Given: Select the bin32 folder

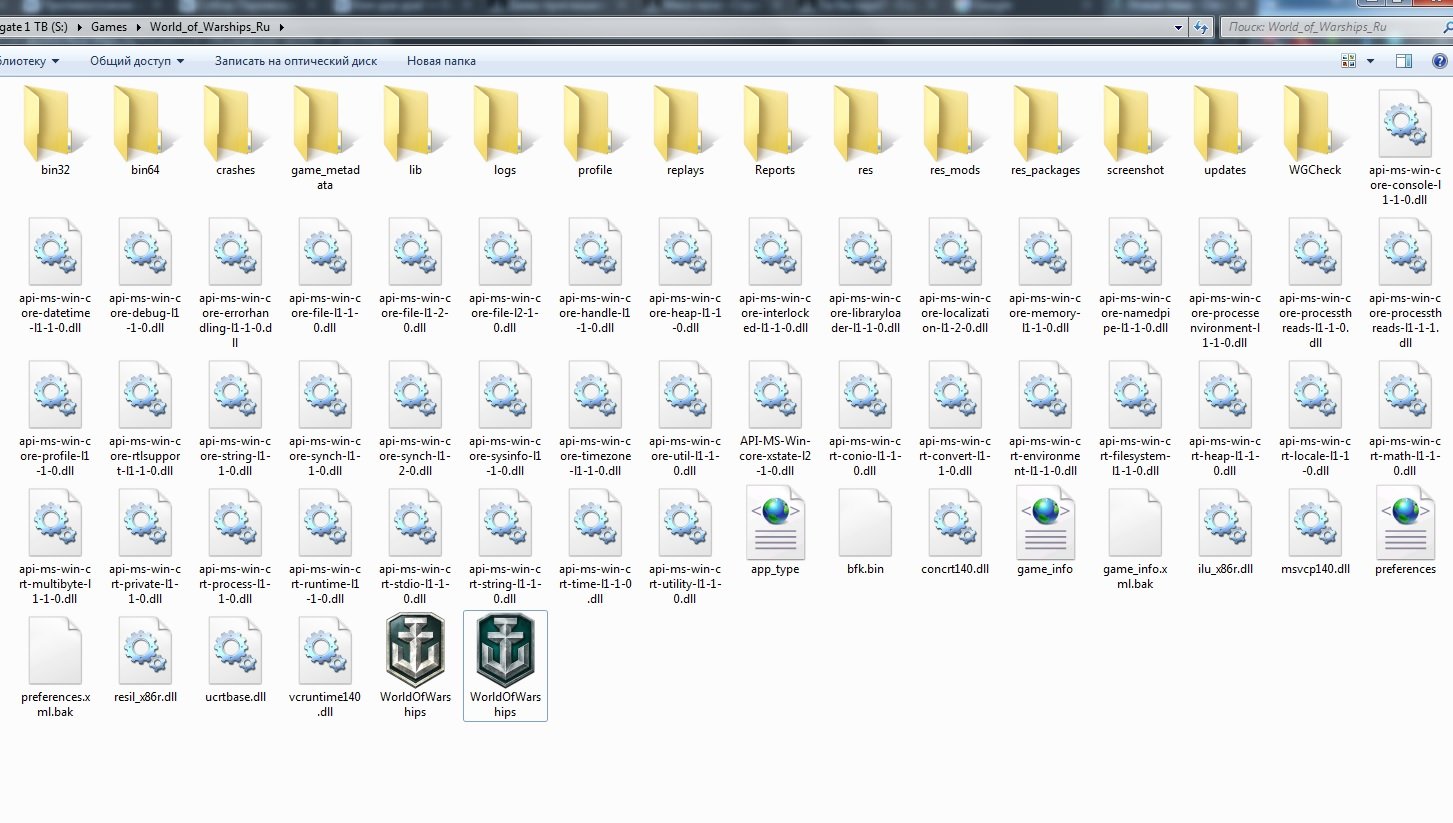Looking at the screenshot, I should tap(56, 133).
